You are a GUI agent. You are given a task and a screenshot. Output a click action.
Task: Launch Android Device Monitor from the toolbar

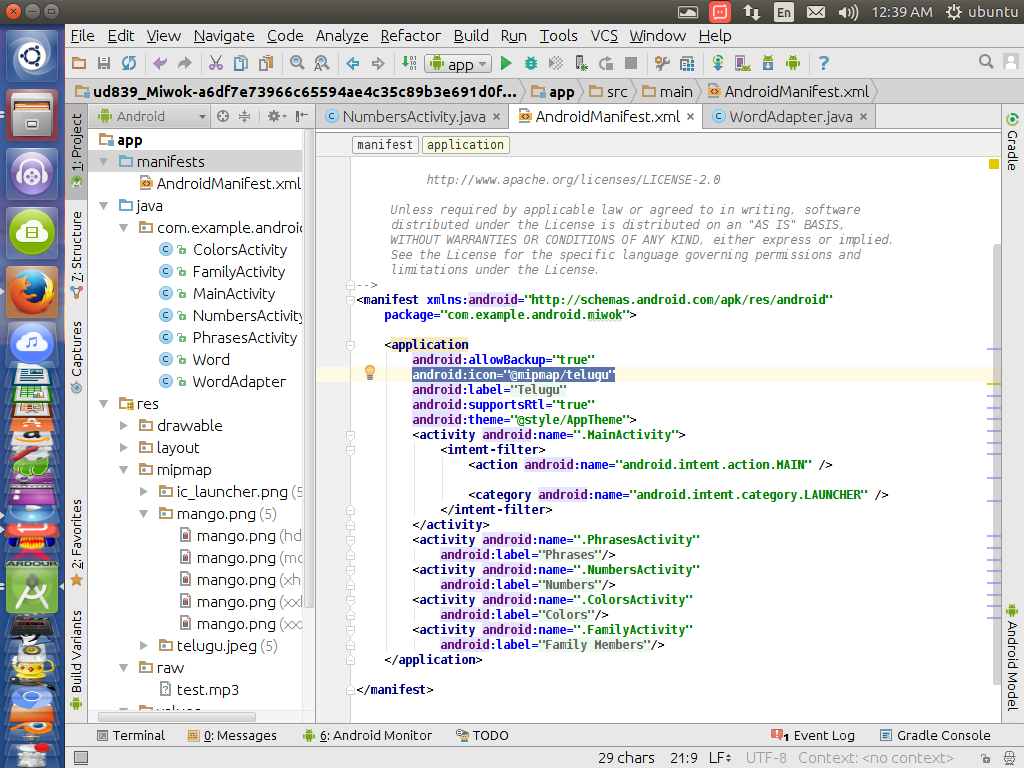pyautogui.click(x=792, y=63)
